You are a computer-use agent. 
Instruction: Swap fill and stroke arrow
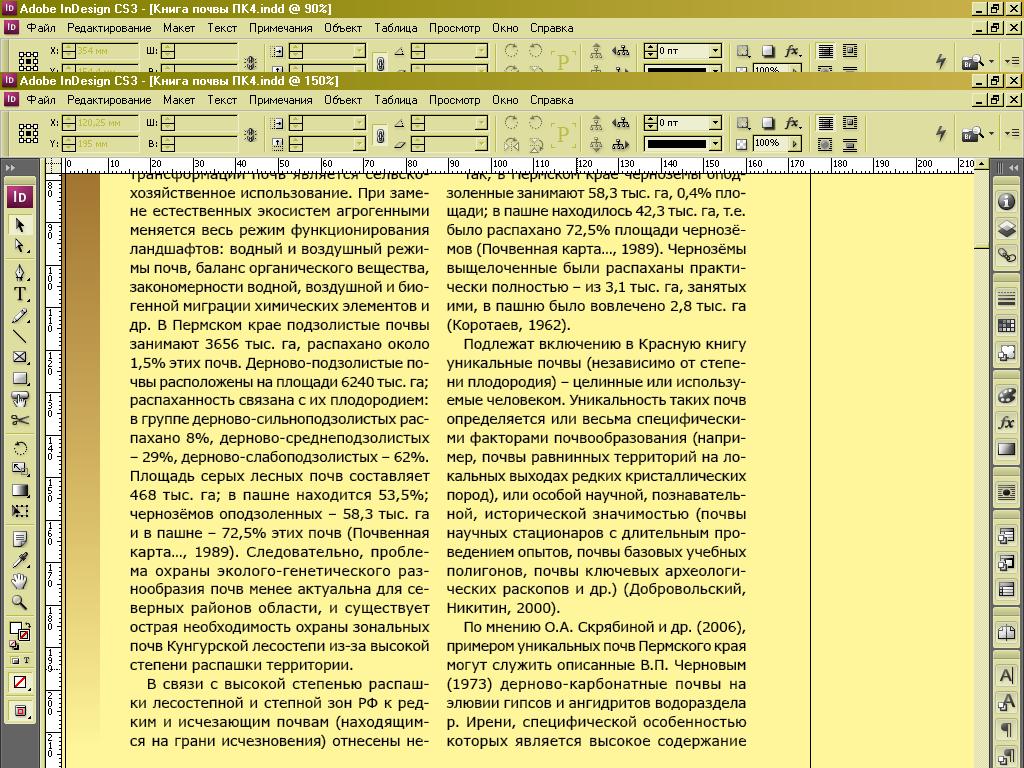pos(27,625)
